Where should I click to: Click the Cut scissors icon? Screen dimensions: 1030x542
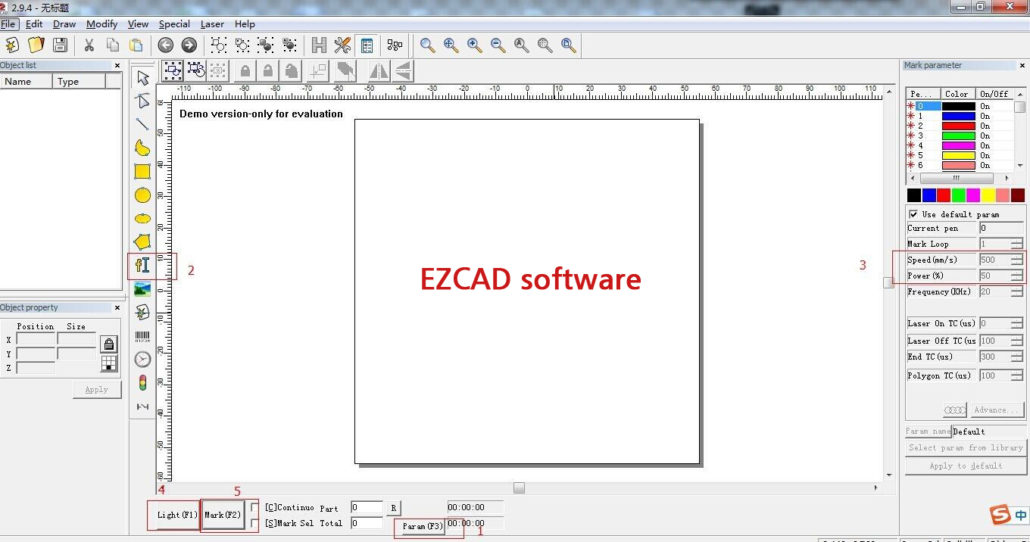point(89,45)
